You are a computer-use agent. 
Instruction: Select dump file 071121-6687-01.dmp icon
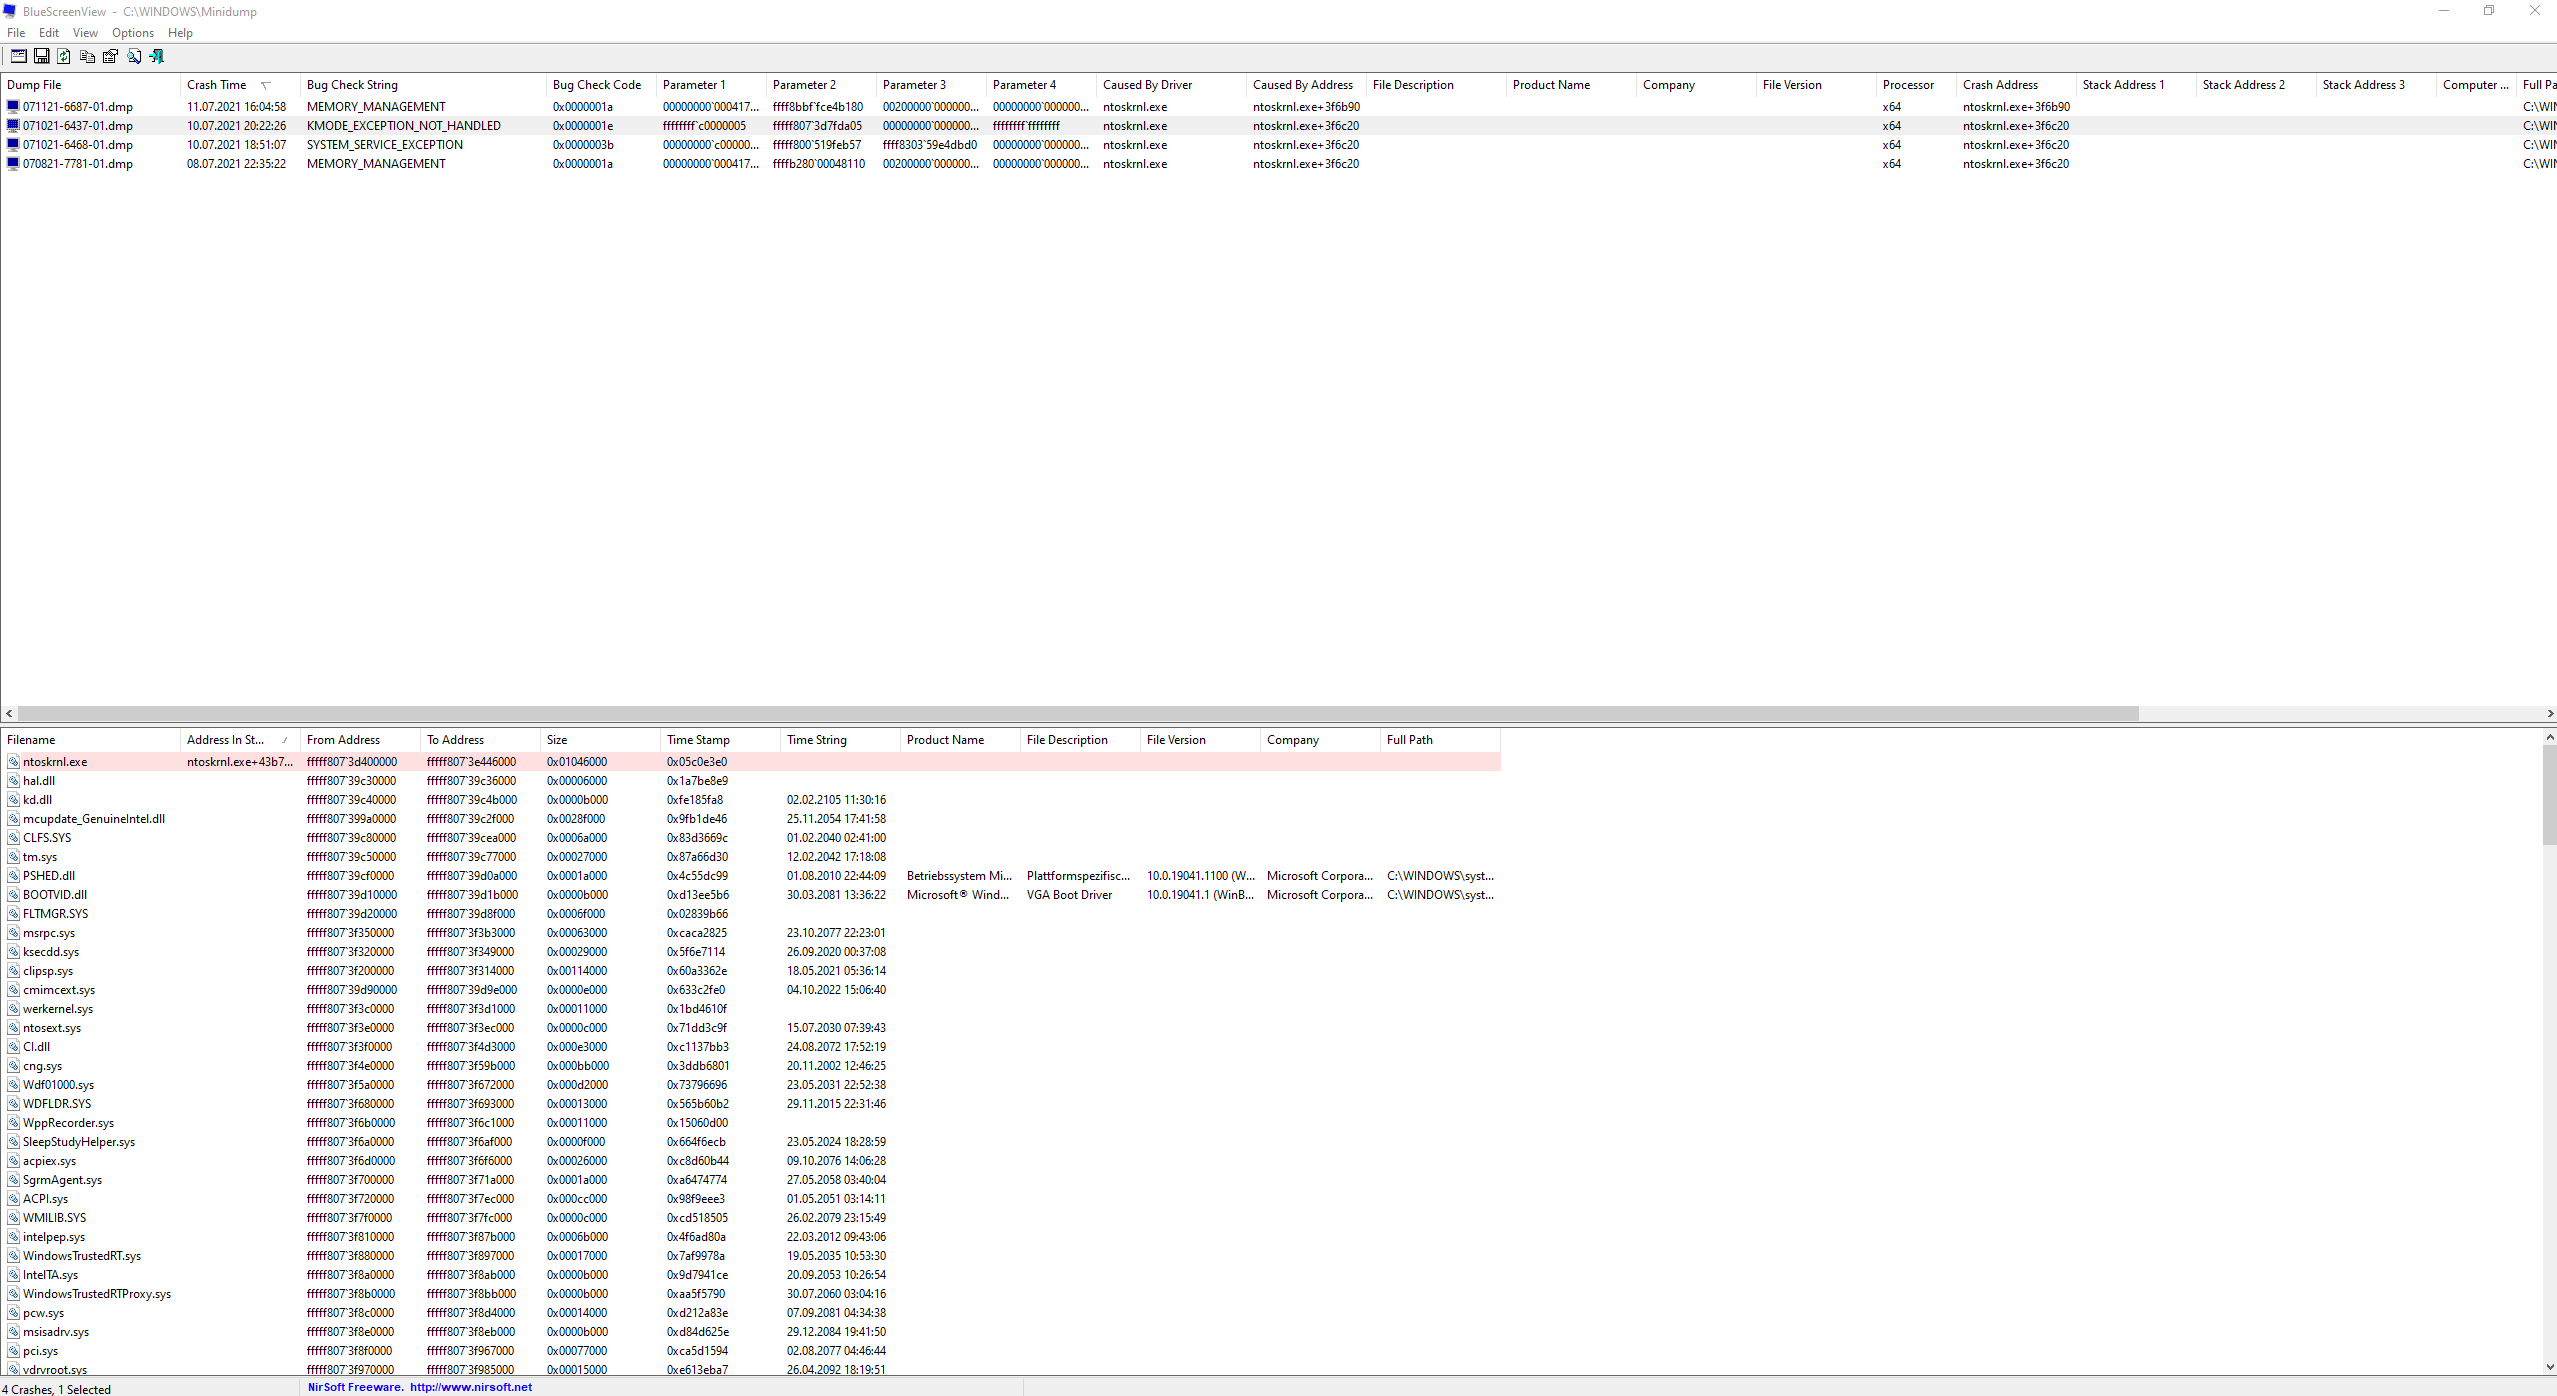pos(13,106)
